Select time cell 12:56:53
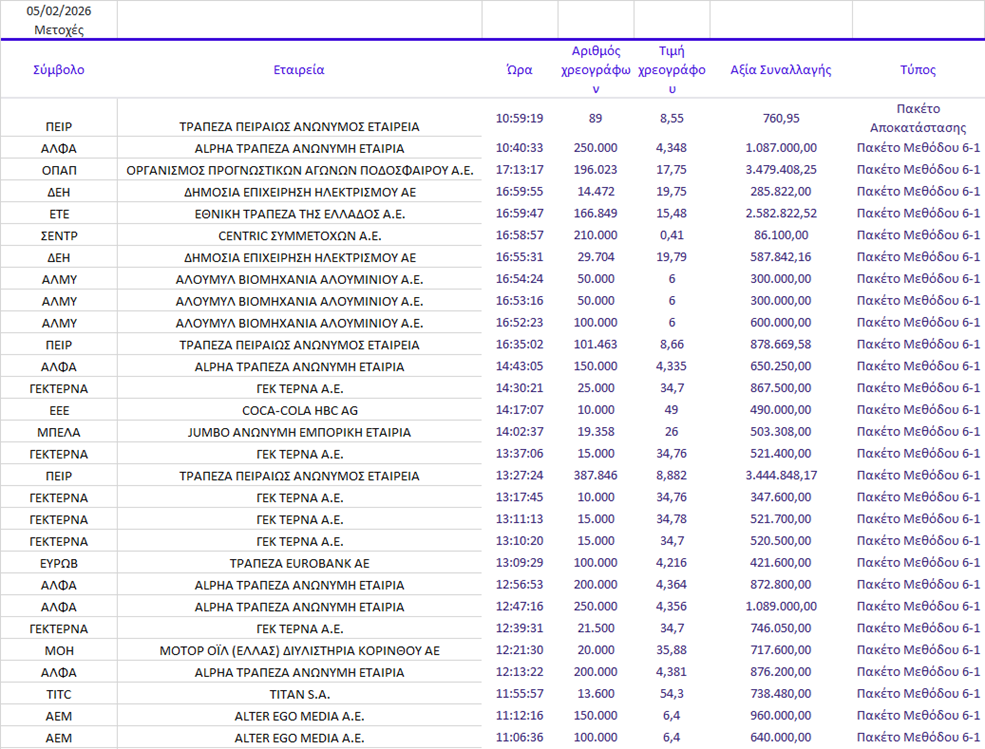 coord(520,585)
